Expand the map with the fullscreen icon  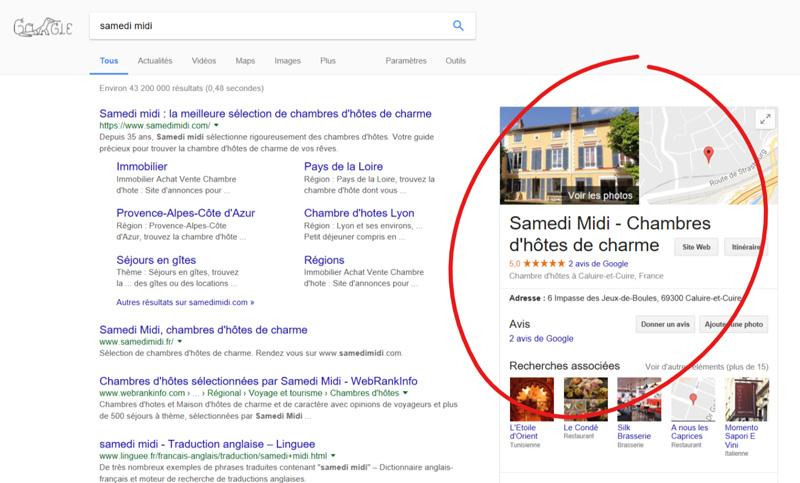765,119
